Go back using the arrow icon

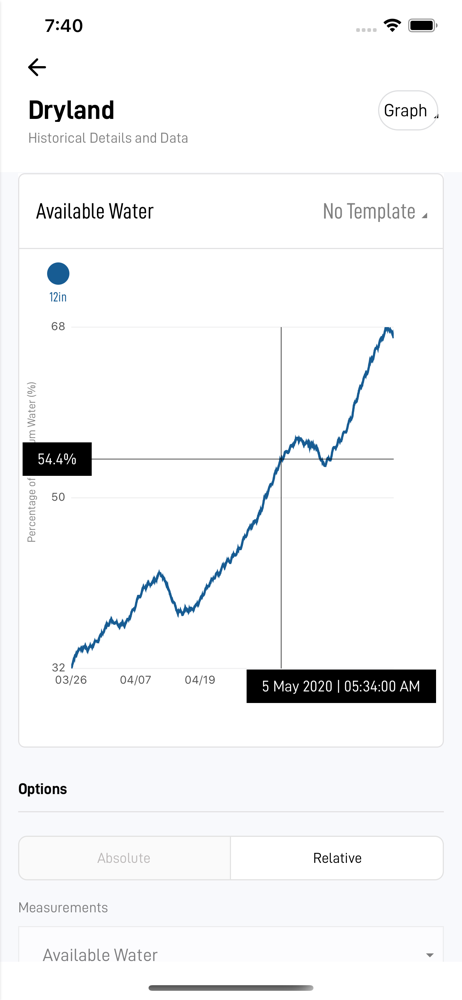pos(37,67)
